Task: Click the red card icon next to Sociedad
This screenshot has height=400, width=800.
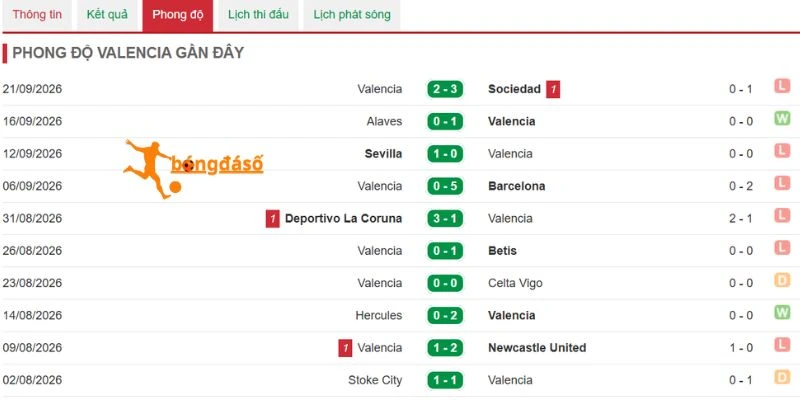Action: [553, 89]
